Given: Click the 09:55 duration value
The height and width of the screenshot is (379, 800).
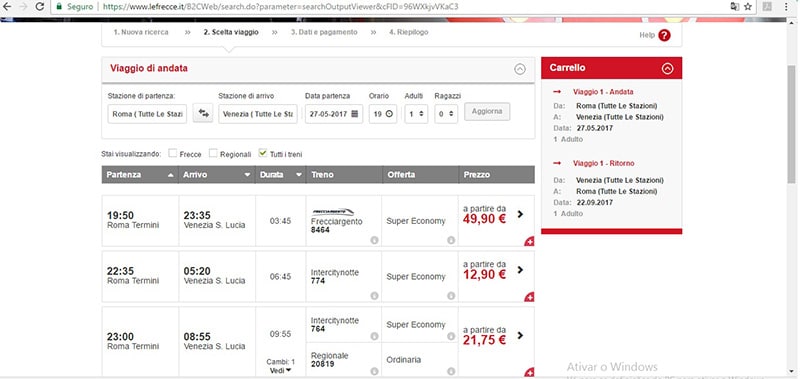Looking at the screenshot, I should click(x=281, y=334).
